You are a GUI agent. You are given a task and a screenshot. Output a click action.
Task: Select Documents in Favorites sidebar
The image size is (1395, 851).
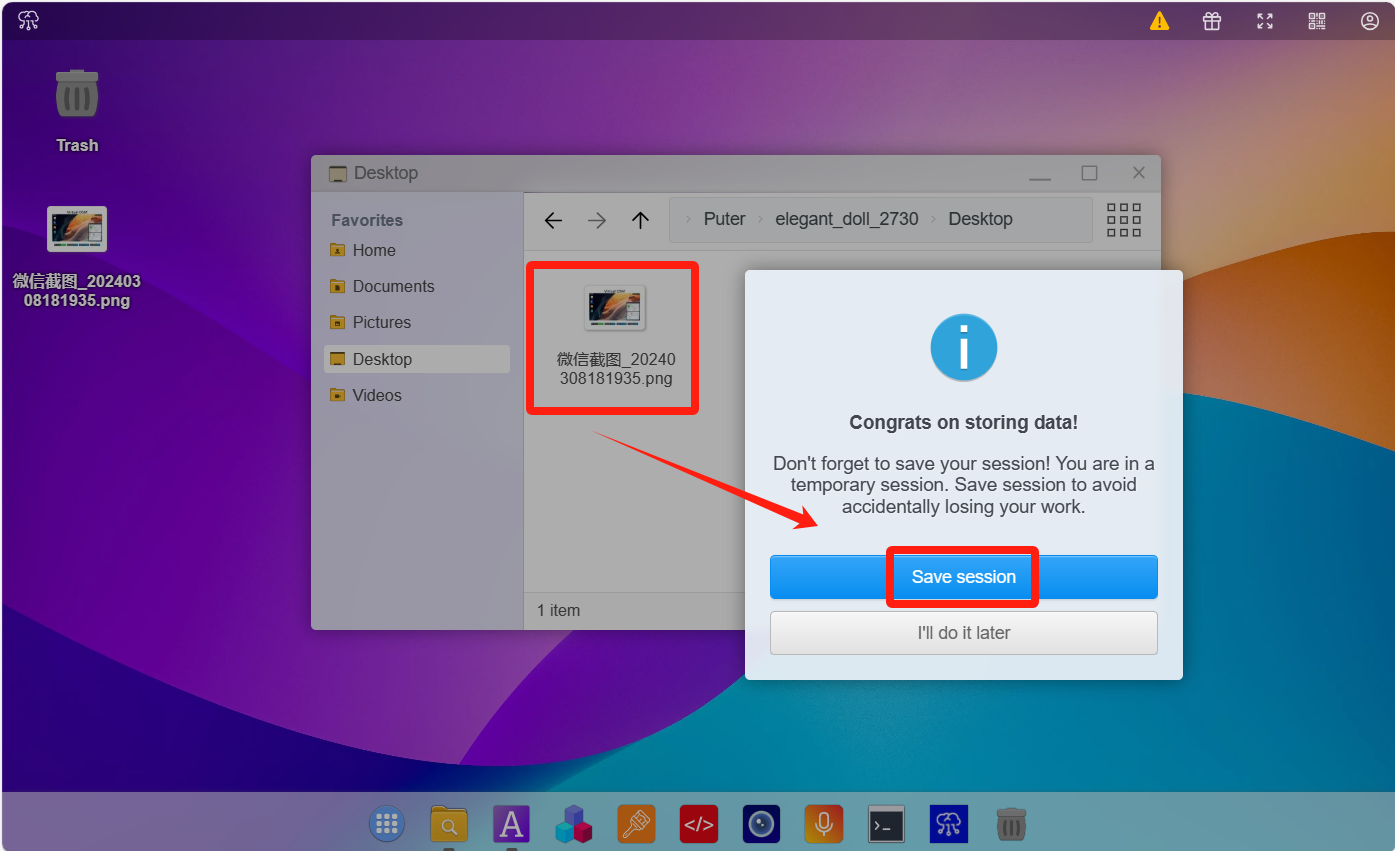[393, 286]
